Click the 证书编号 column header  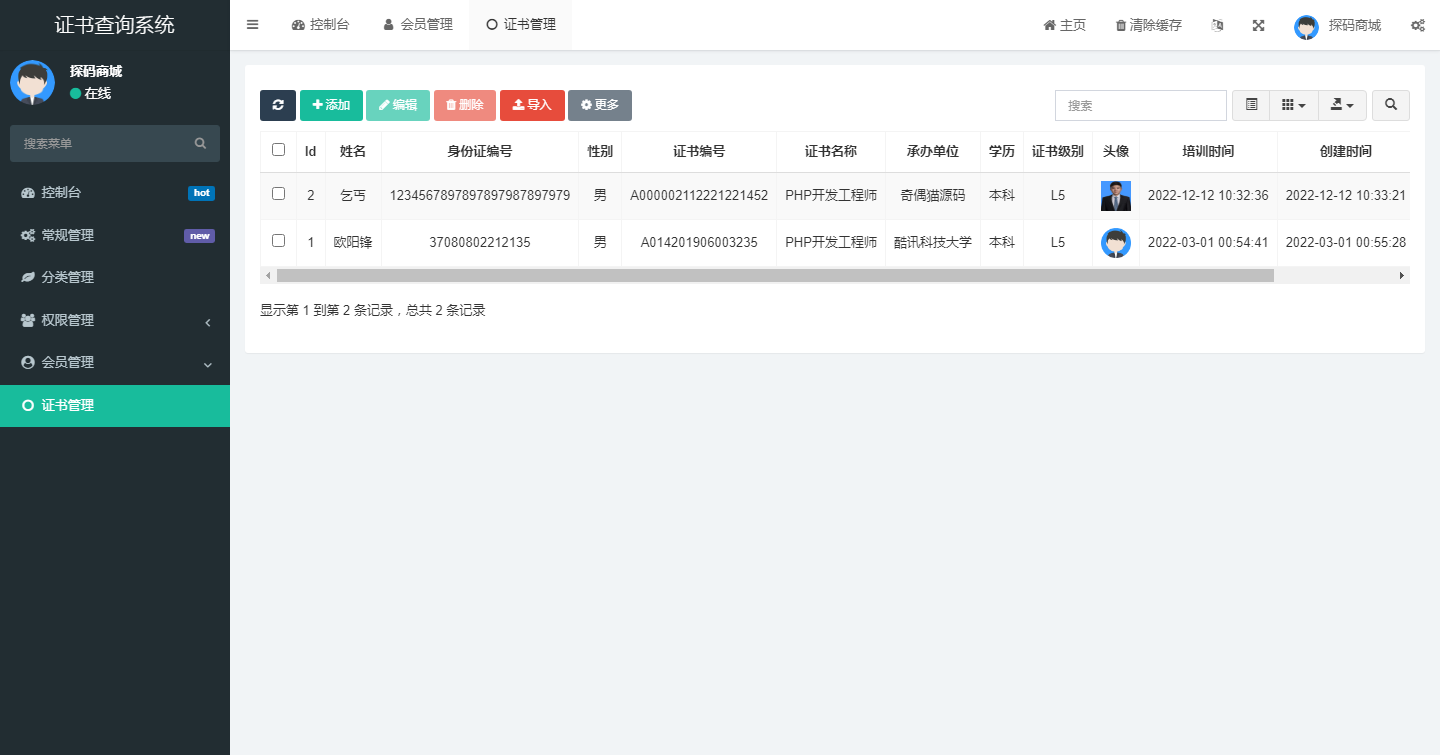(x=699, y=151)
